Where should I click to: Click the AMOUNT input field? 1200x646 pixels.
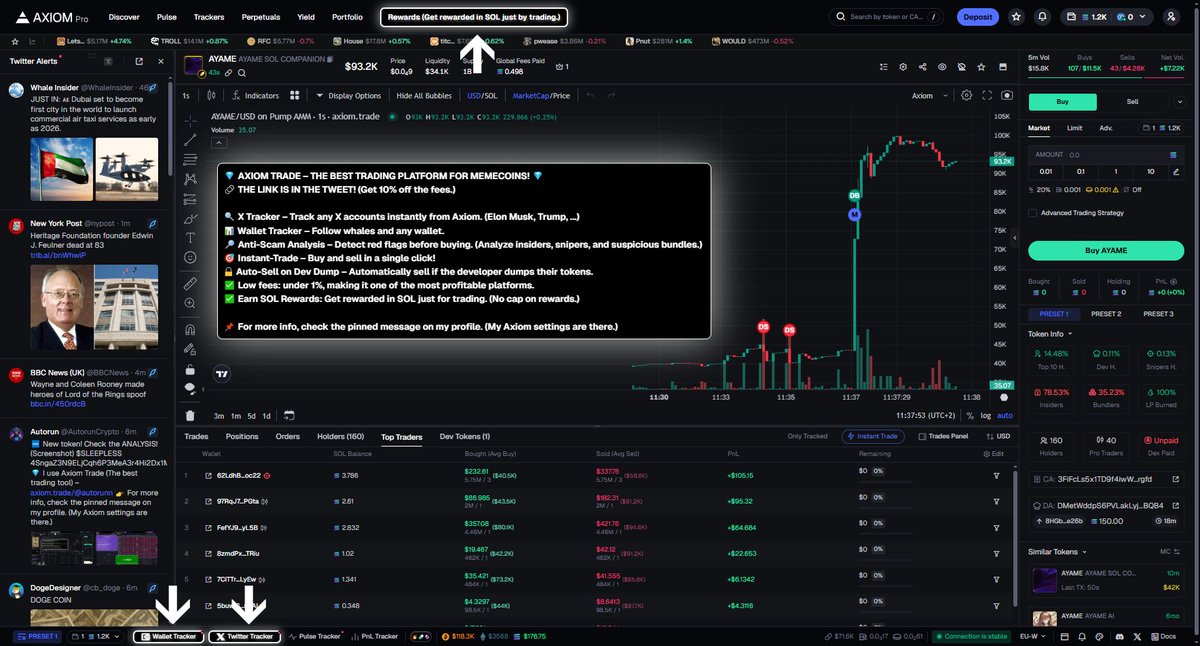[1105, 155]
